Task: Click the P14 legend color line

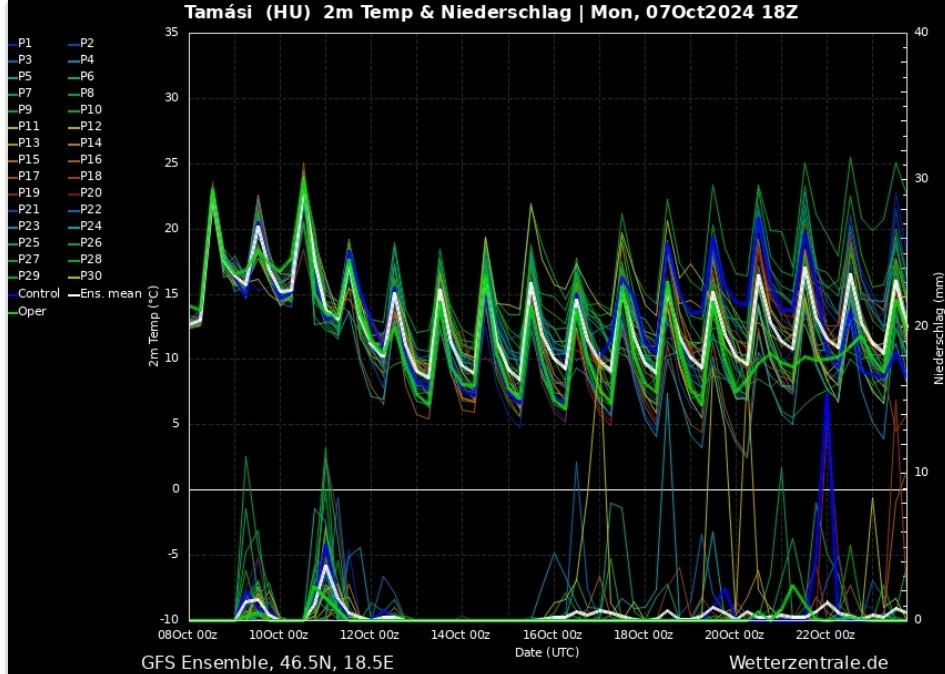Action: 73,144
